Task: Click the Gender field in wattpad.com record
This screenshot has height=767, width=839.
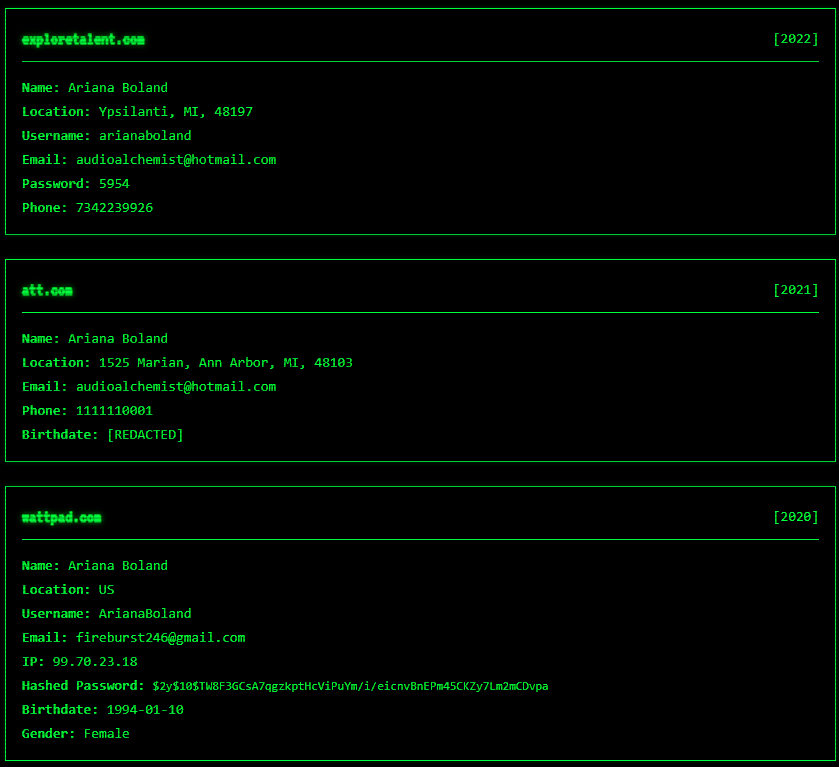Action: [76, 734]
